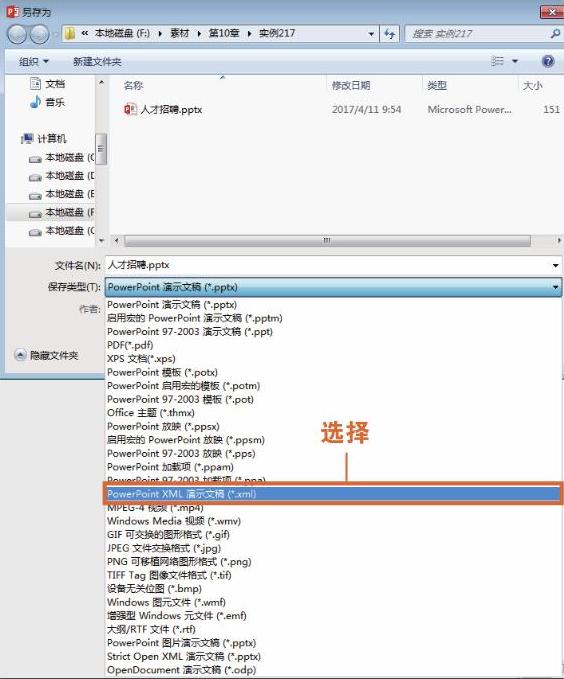Click the Forward navigation arrow button

[39, 34]
